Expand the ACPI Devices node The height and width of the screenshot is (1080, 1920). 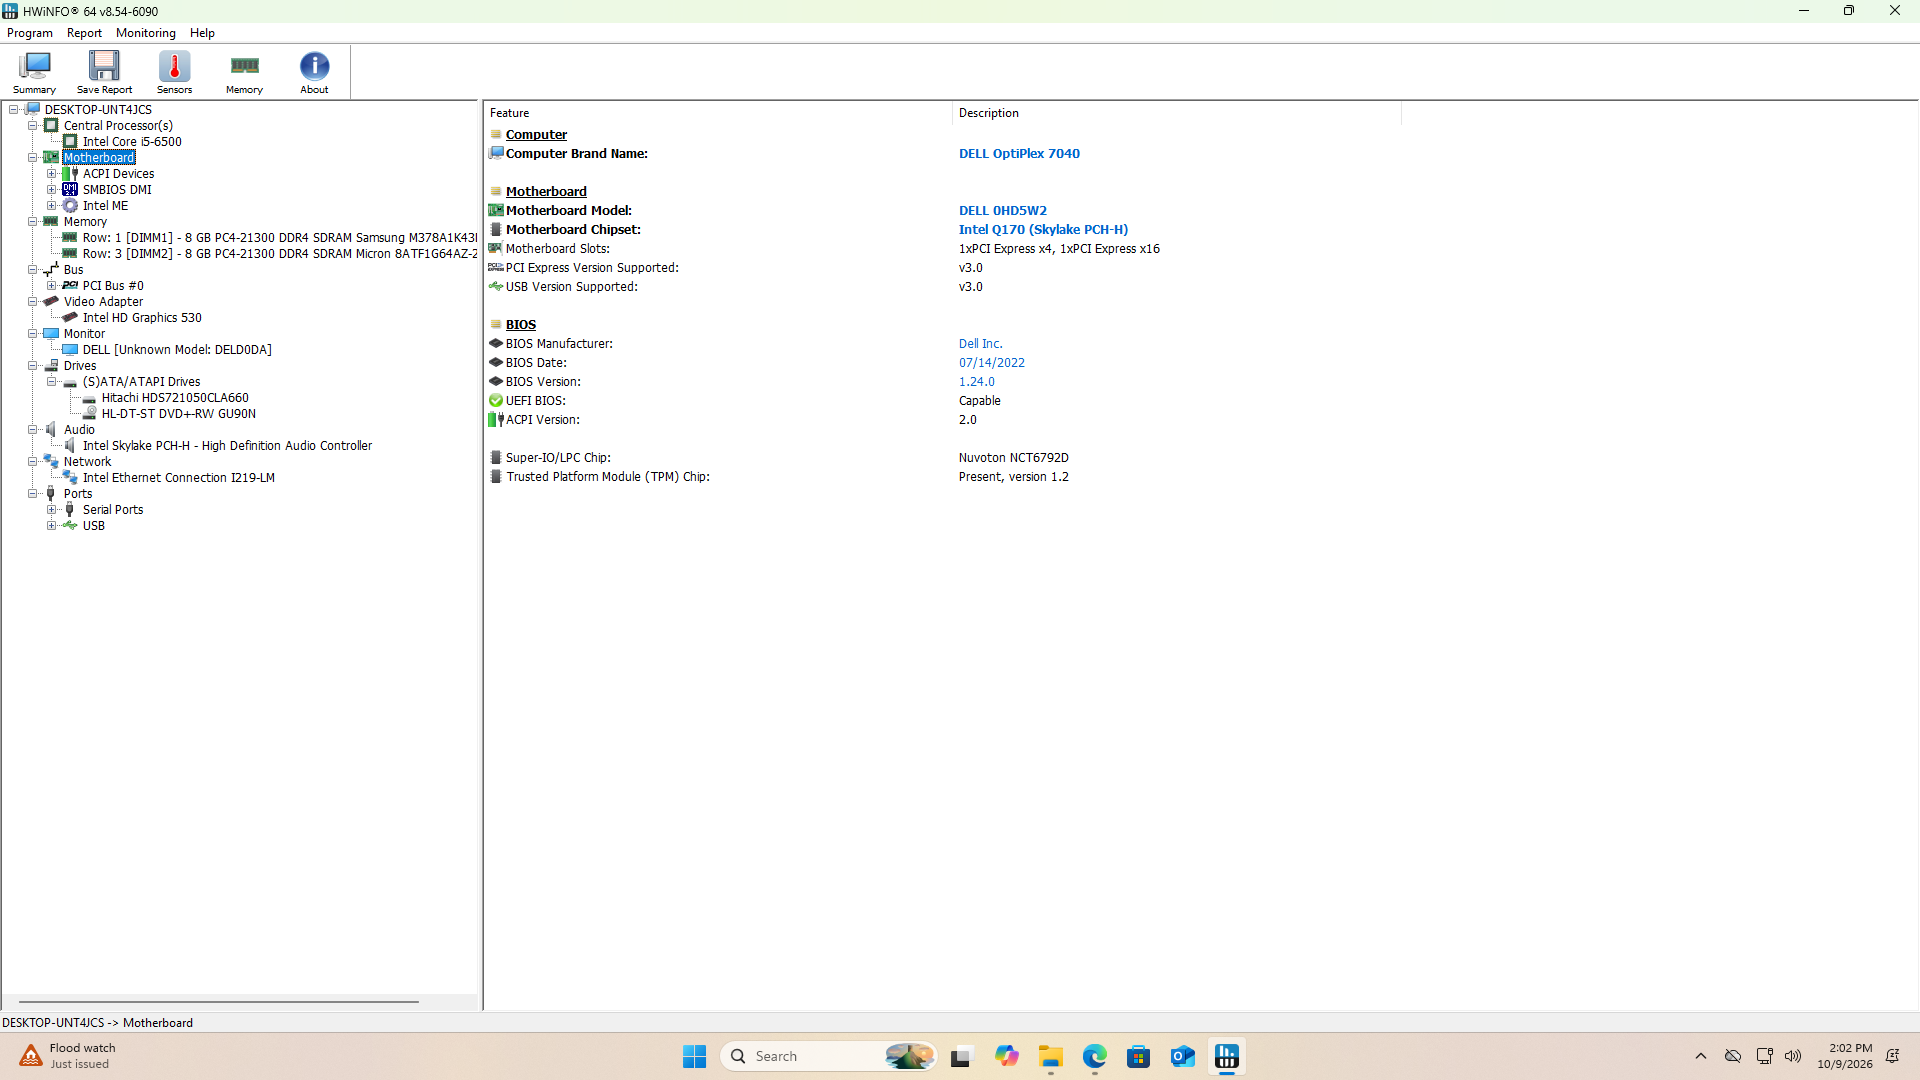[x=52, y=174]
